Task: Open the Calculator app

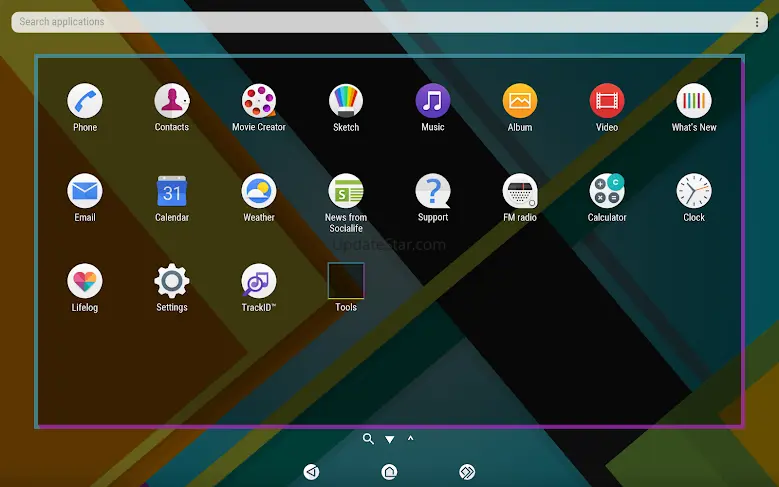Action: click(x=607, y=191)
